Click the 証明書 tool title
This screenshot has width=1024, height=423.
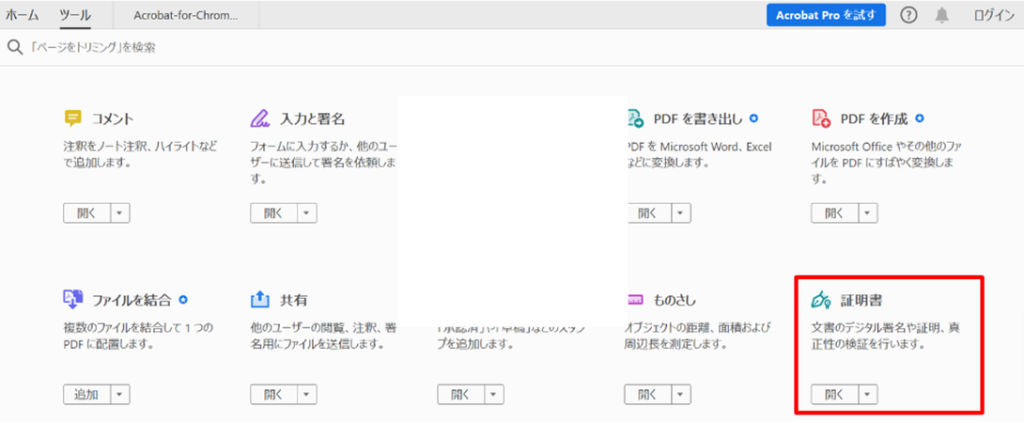click(x=861, y=300)
